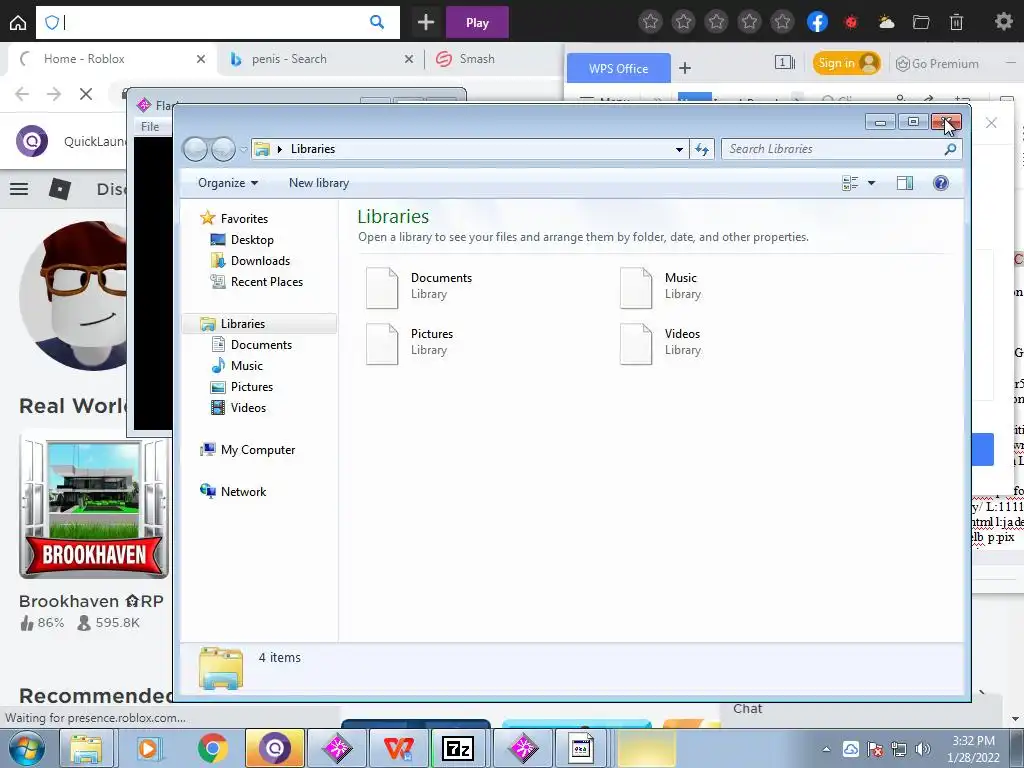Open the volume speaker tray icon

coord(923,749)
